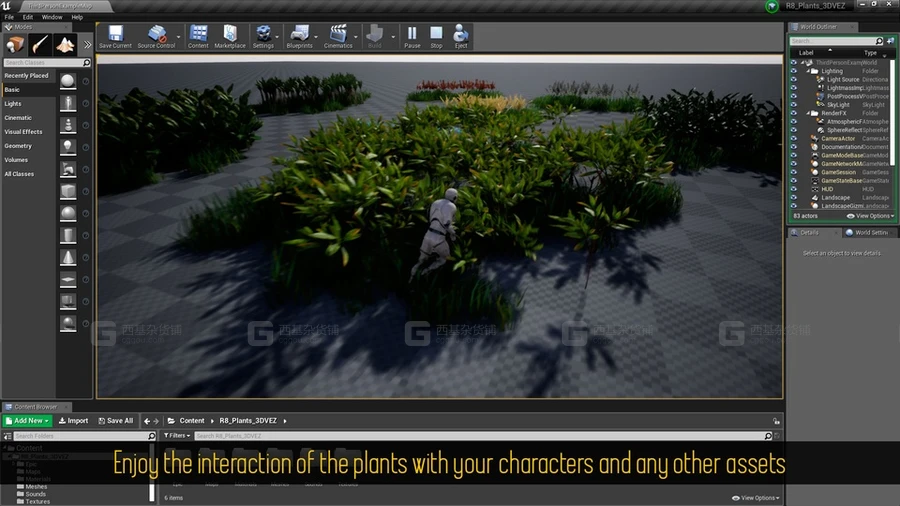Eject from the player controller
The width and height of the screenshot is (900, 506).
pyautogui.click(x=461, y=36)
